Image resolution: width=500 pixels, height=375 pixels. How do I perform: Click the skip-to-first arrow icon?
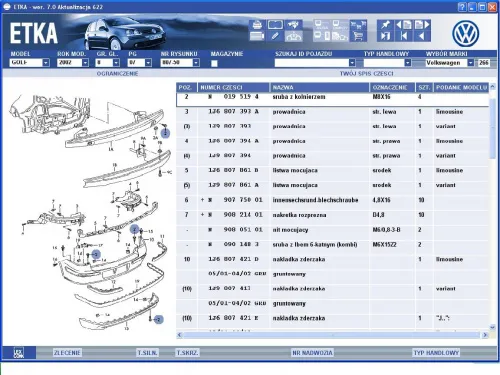[404, 36]
